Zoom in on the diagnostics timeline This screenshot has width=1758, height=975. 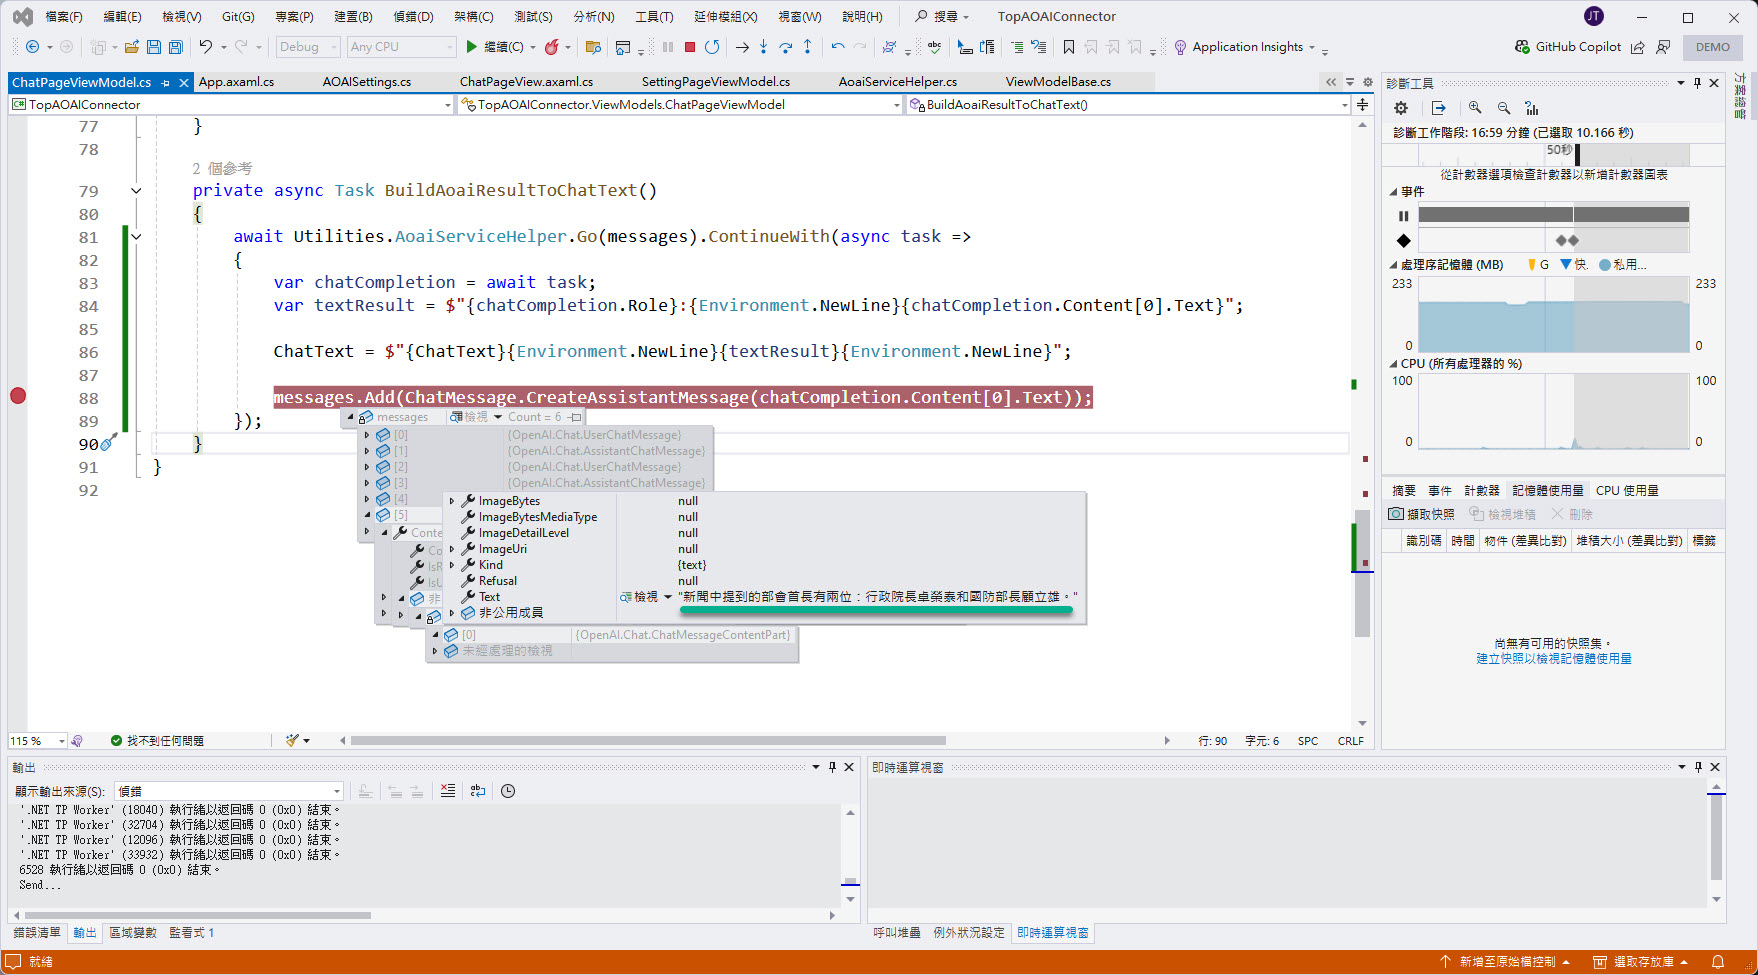click(1475, 108)
